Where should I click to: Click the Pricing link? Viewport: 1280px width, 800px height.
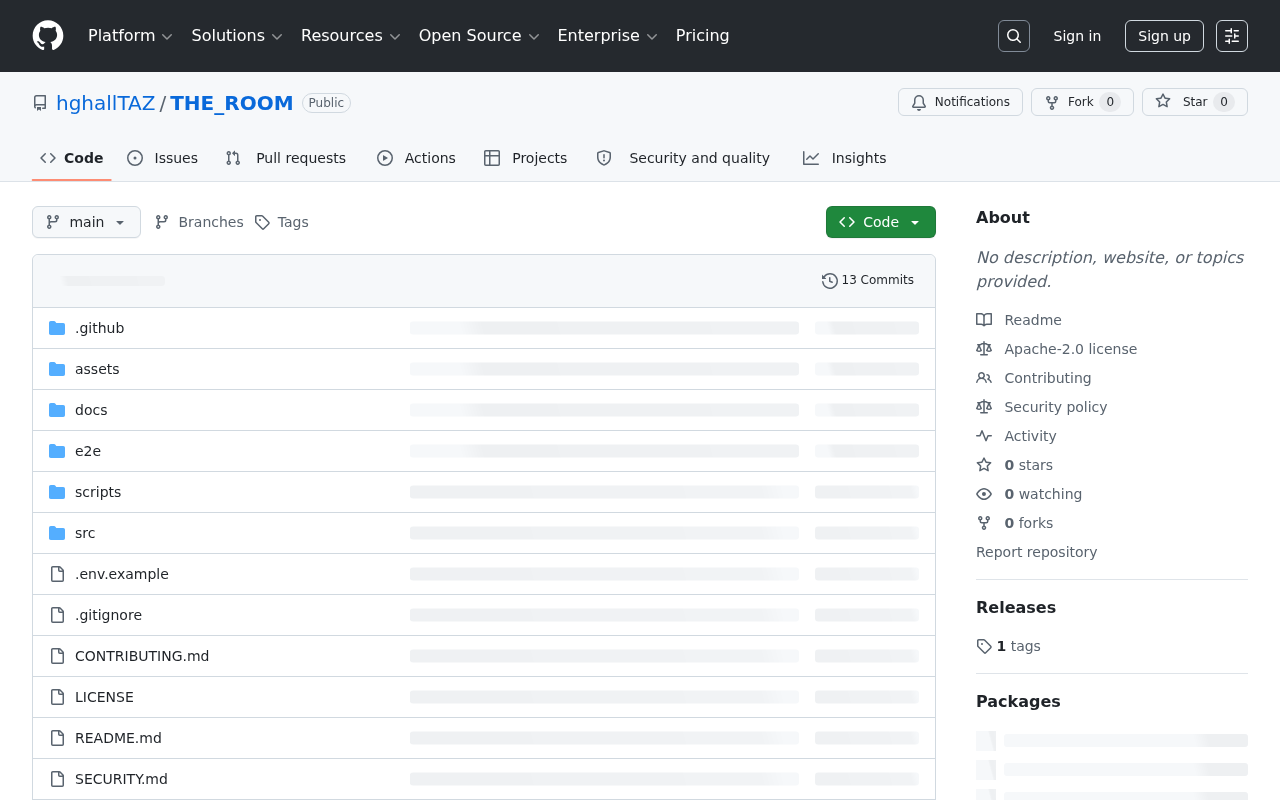coord(702,36)
